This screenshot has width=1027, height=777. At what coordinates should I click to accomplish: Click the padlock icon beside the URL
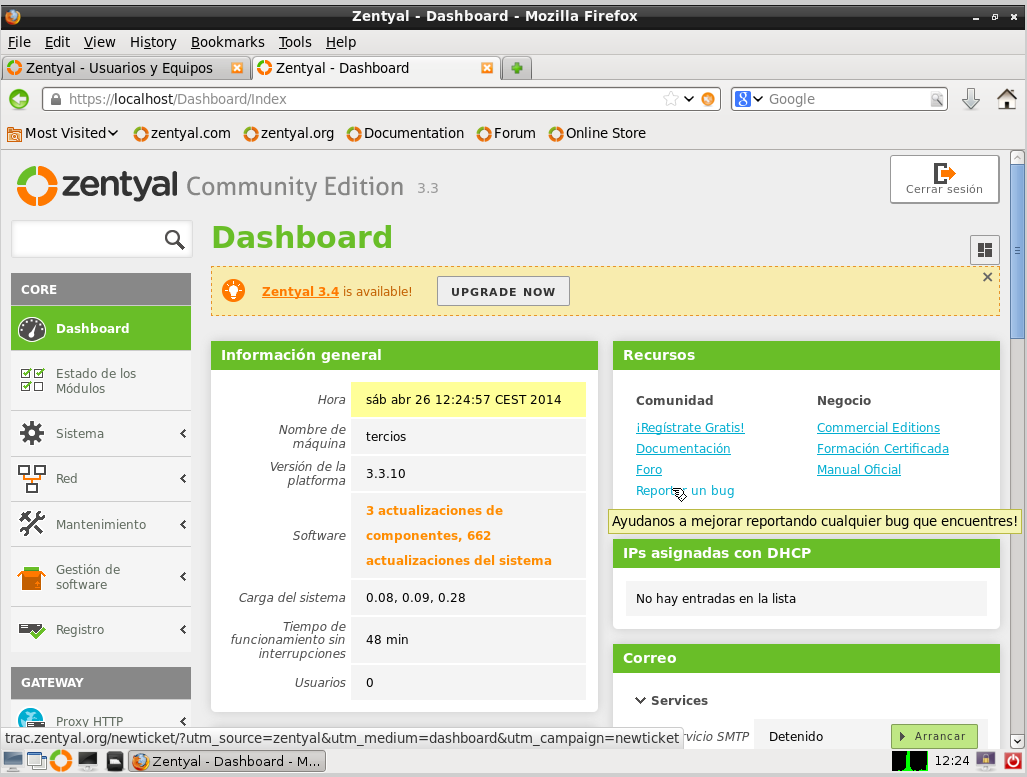56,99
